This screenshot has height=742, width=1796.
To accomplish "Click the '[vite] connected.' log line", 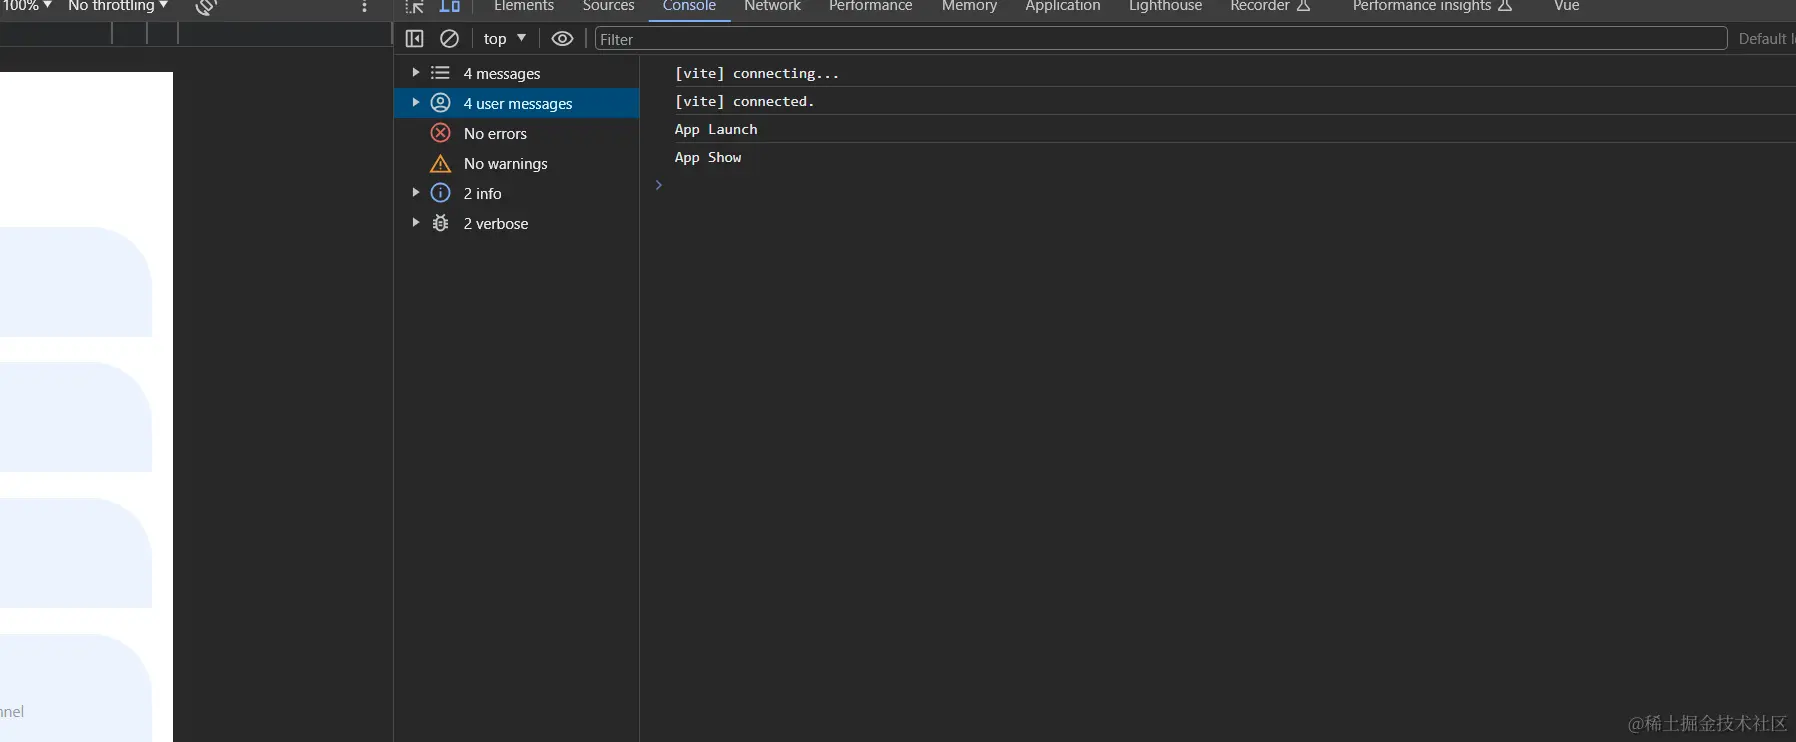I will 744,101.
